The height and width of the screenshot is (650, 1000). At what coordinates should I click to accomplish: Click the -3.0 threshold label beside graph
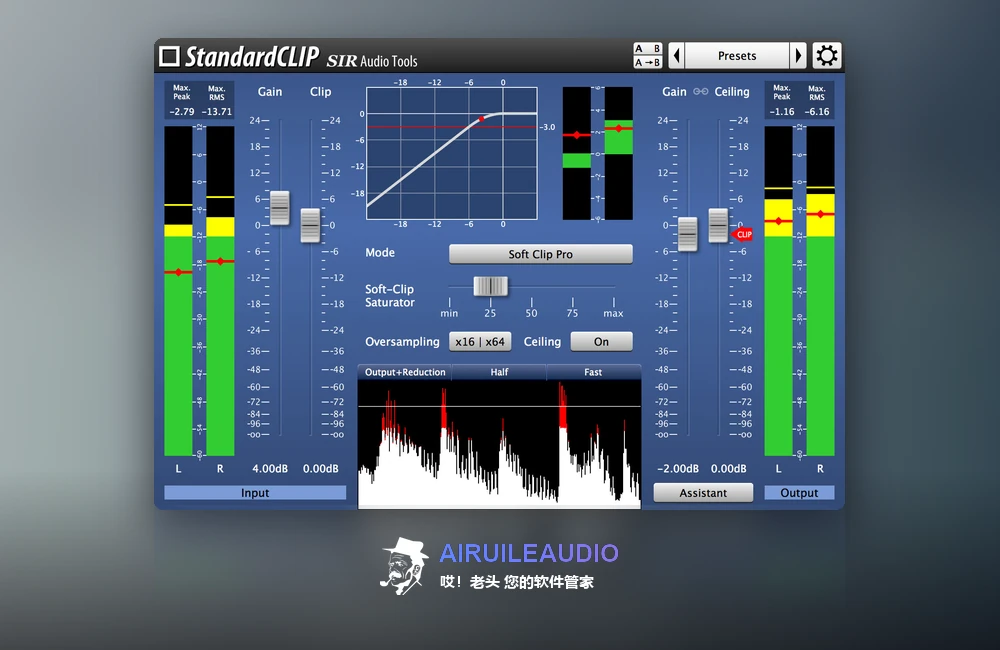[548, 127]
